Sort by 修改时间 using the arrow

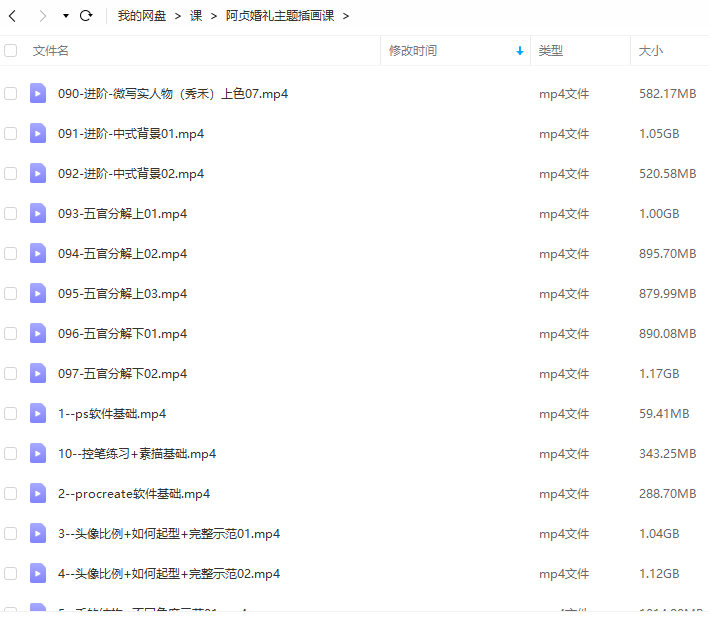519,51
